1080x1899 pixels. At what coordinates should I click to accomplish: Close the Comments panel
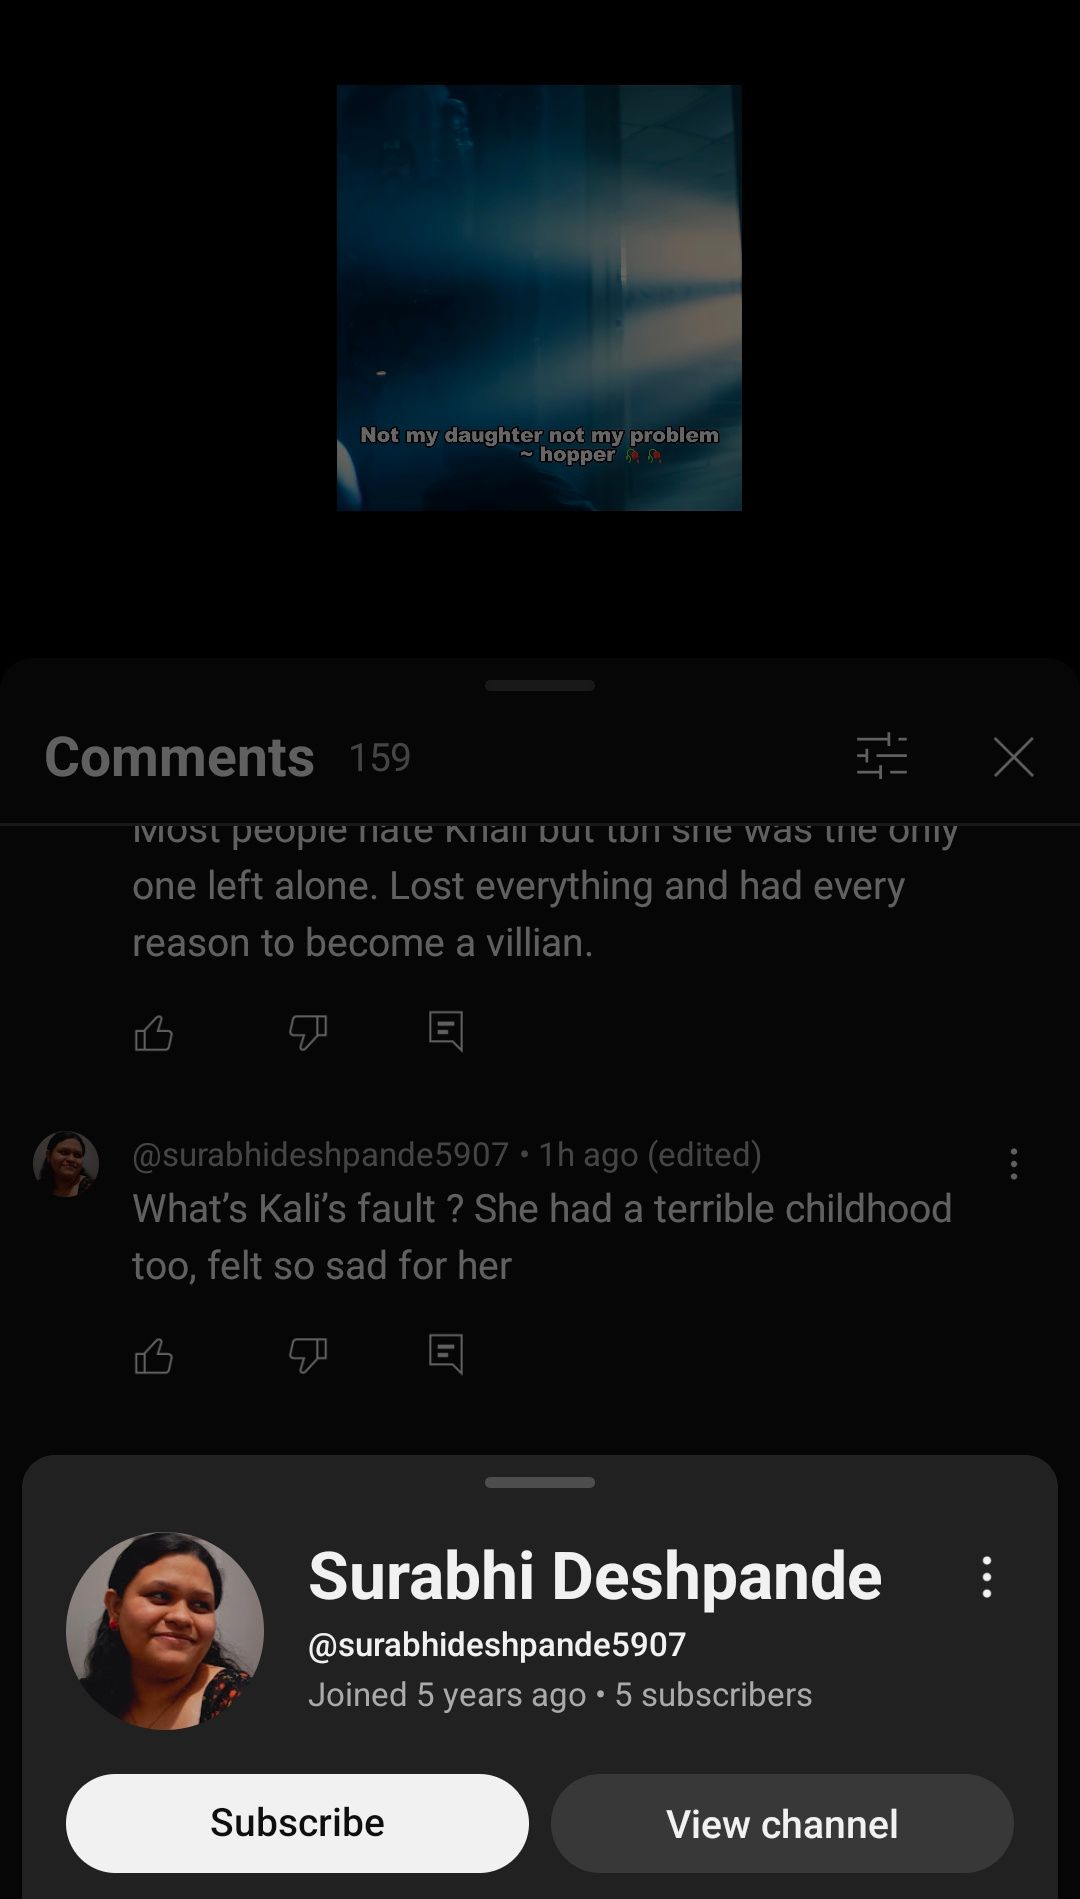click(1014, 757)
